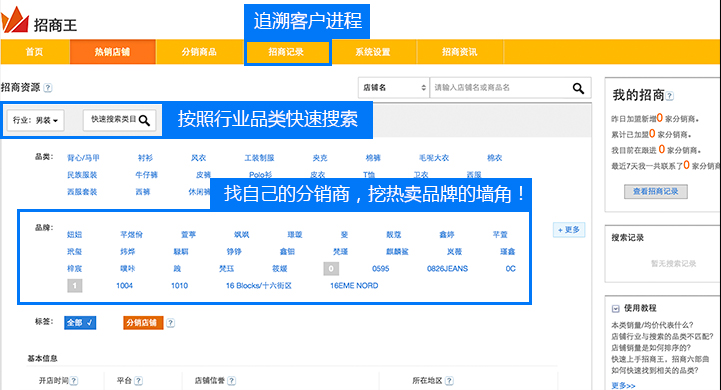Open the 店铺名 search type dropdown
Viewport: 721px width, 390px height.
coord(394,87)
